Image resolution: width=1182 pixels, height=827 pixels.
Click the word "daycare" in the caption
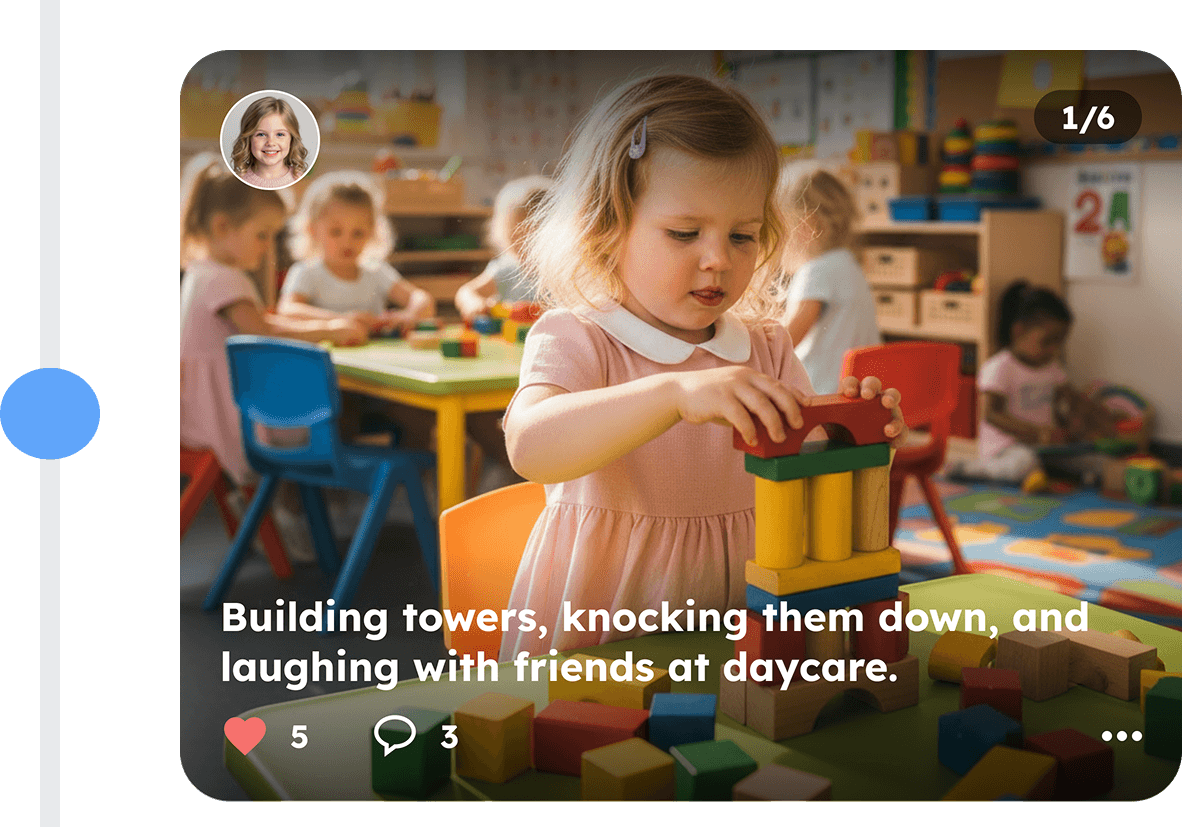(x=810, y=669)
